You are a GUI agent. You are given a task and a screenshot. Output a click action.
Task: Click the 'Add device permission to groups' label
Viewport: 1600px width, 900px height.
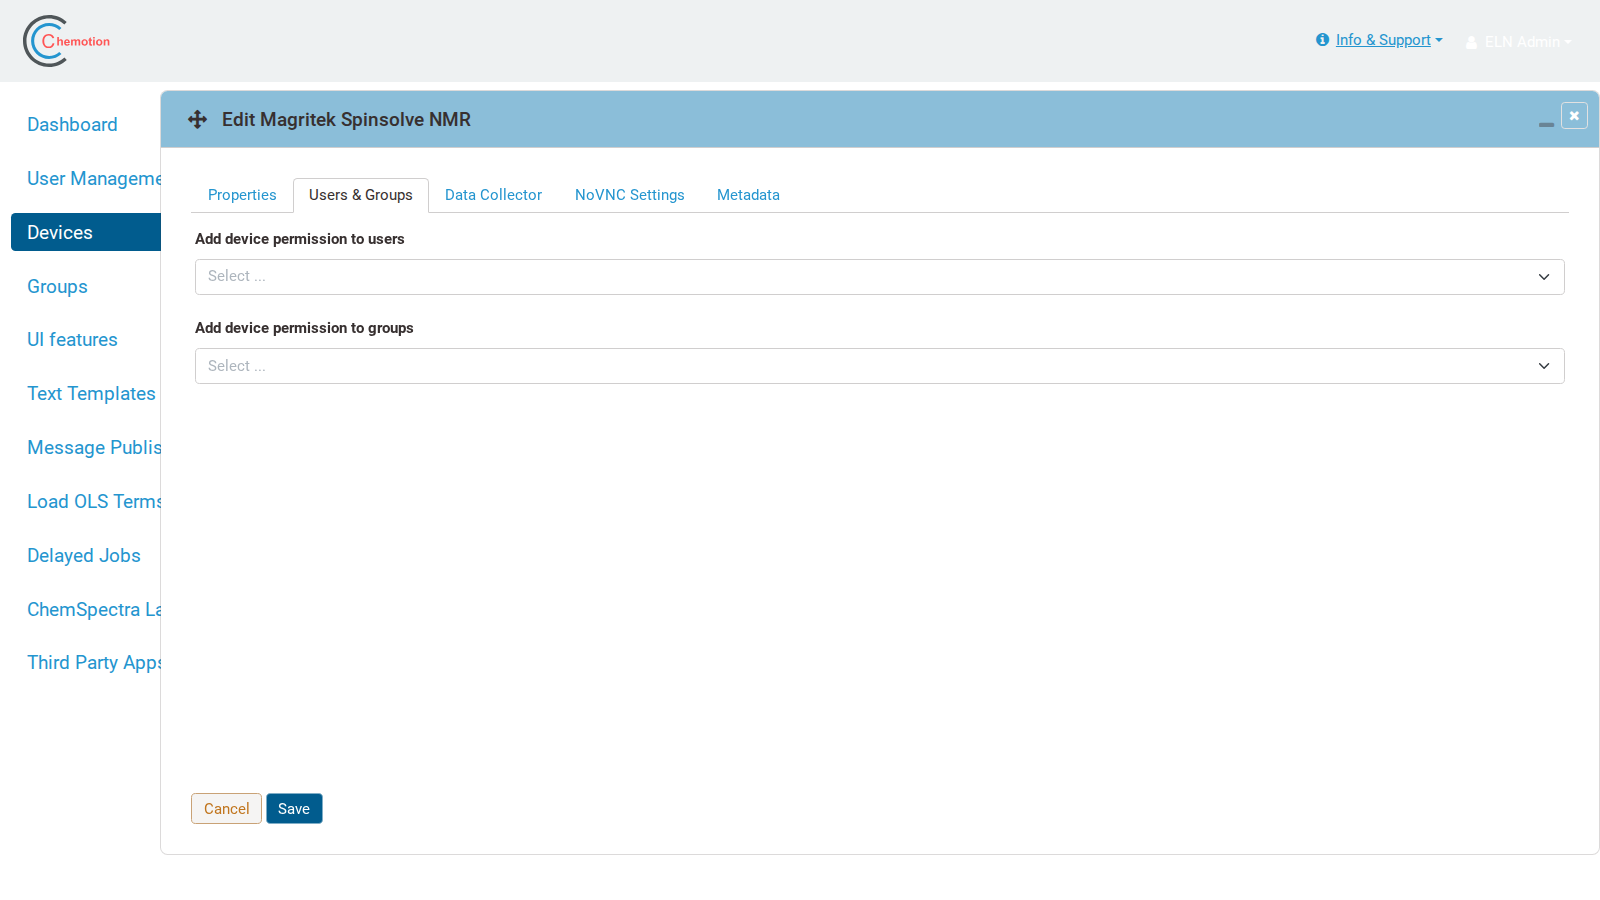[304, 328]
